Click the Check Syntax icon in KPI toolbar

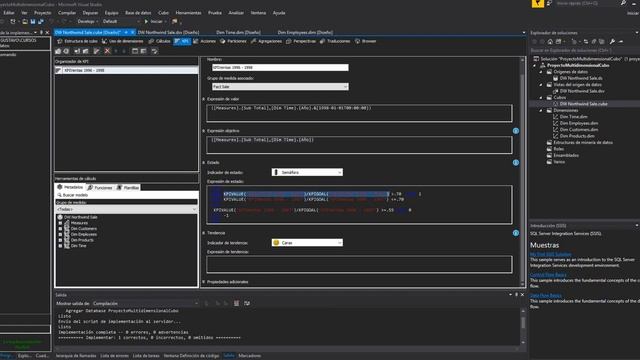pos(154,51)
